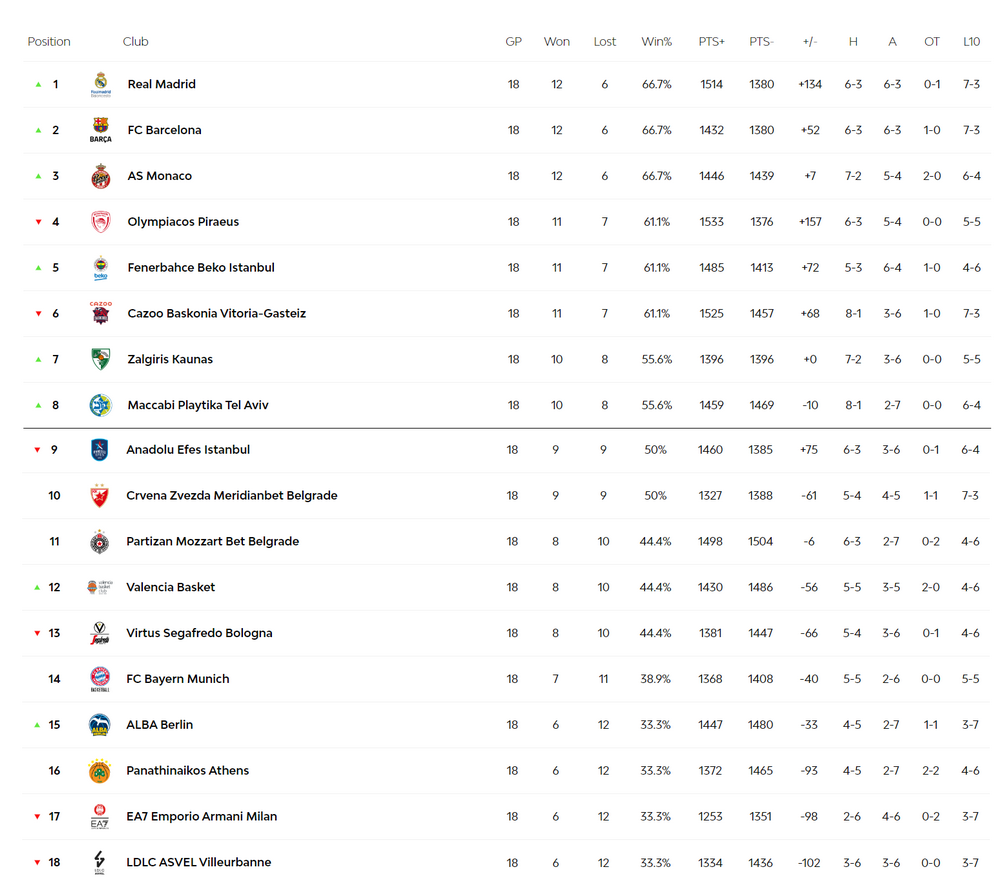Open Cazoo Baskonia Vitoria-Gasteiz club page
The width and height of the screenshot is (1000, 882).
point(217,313)
